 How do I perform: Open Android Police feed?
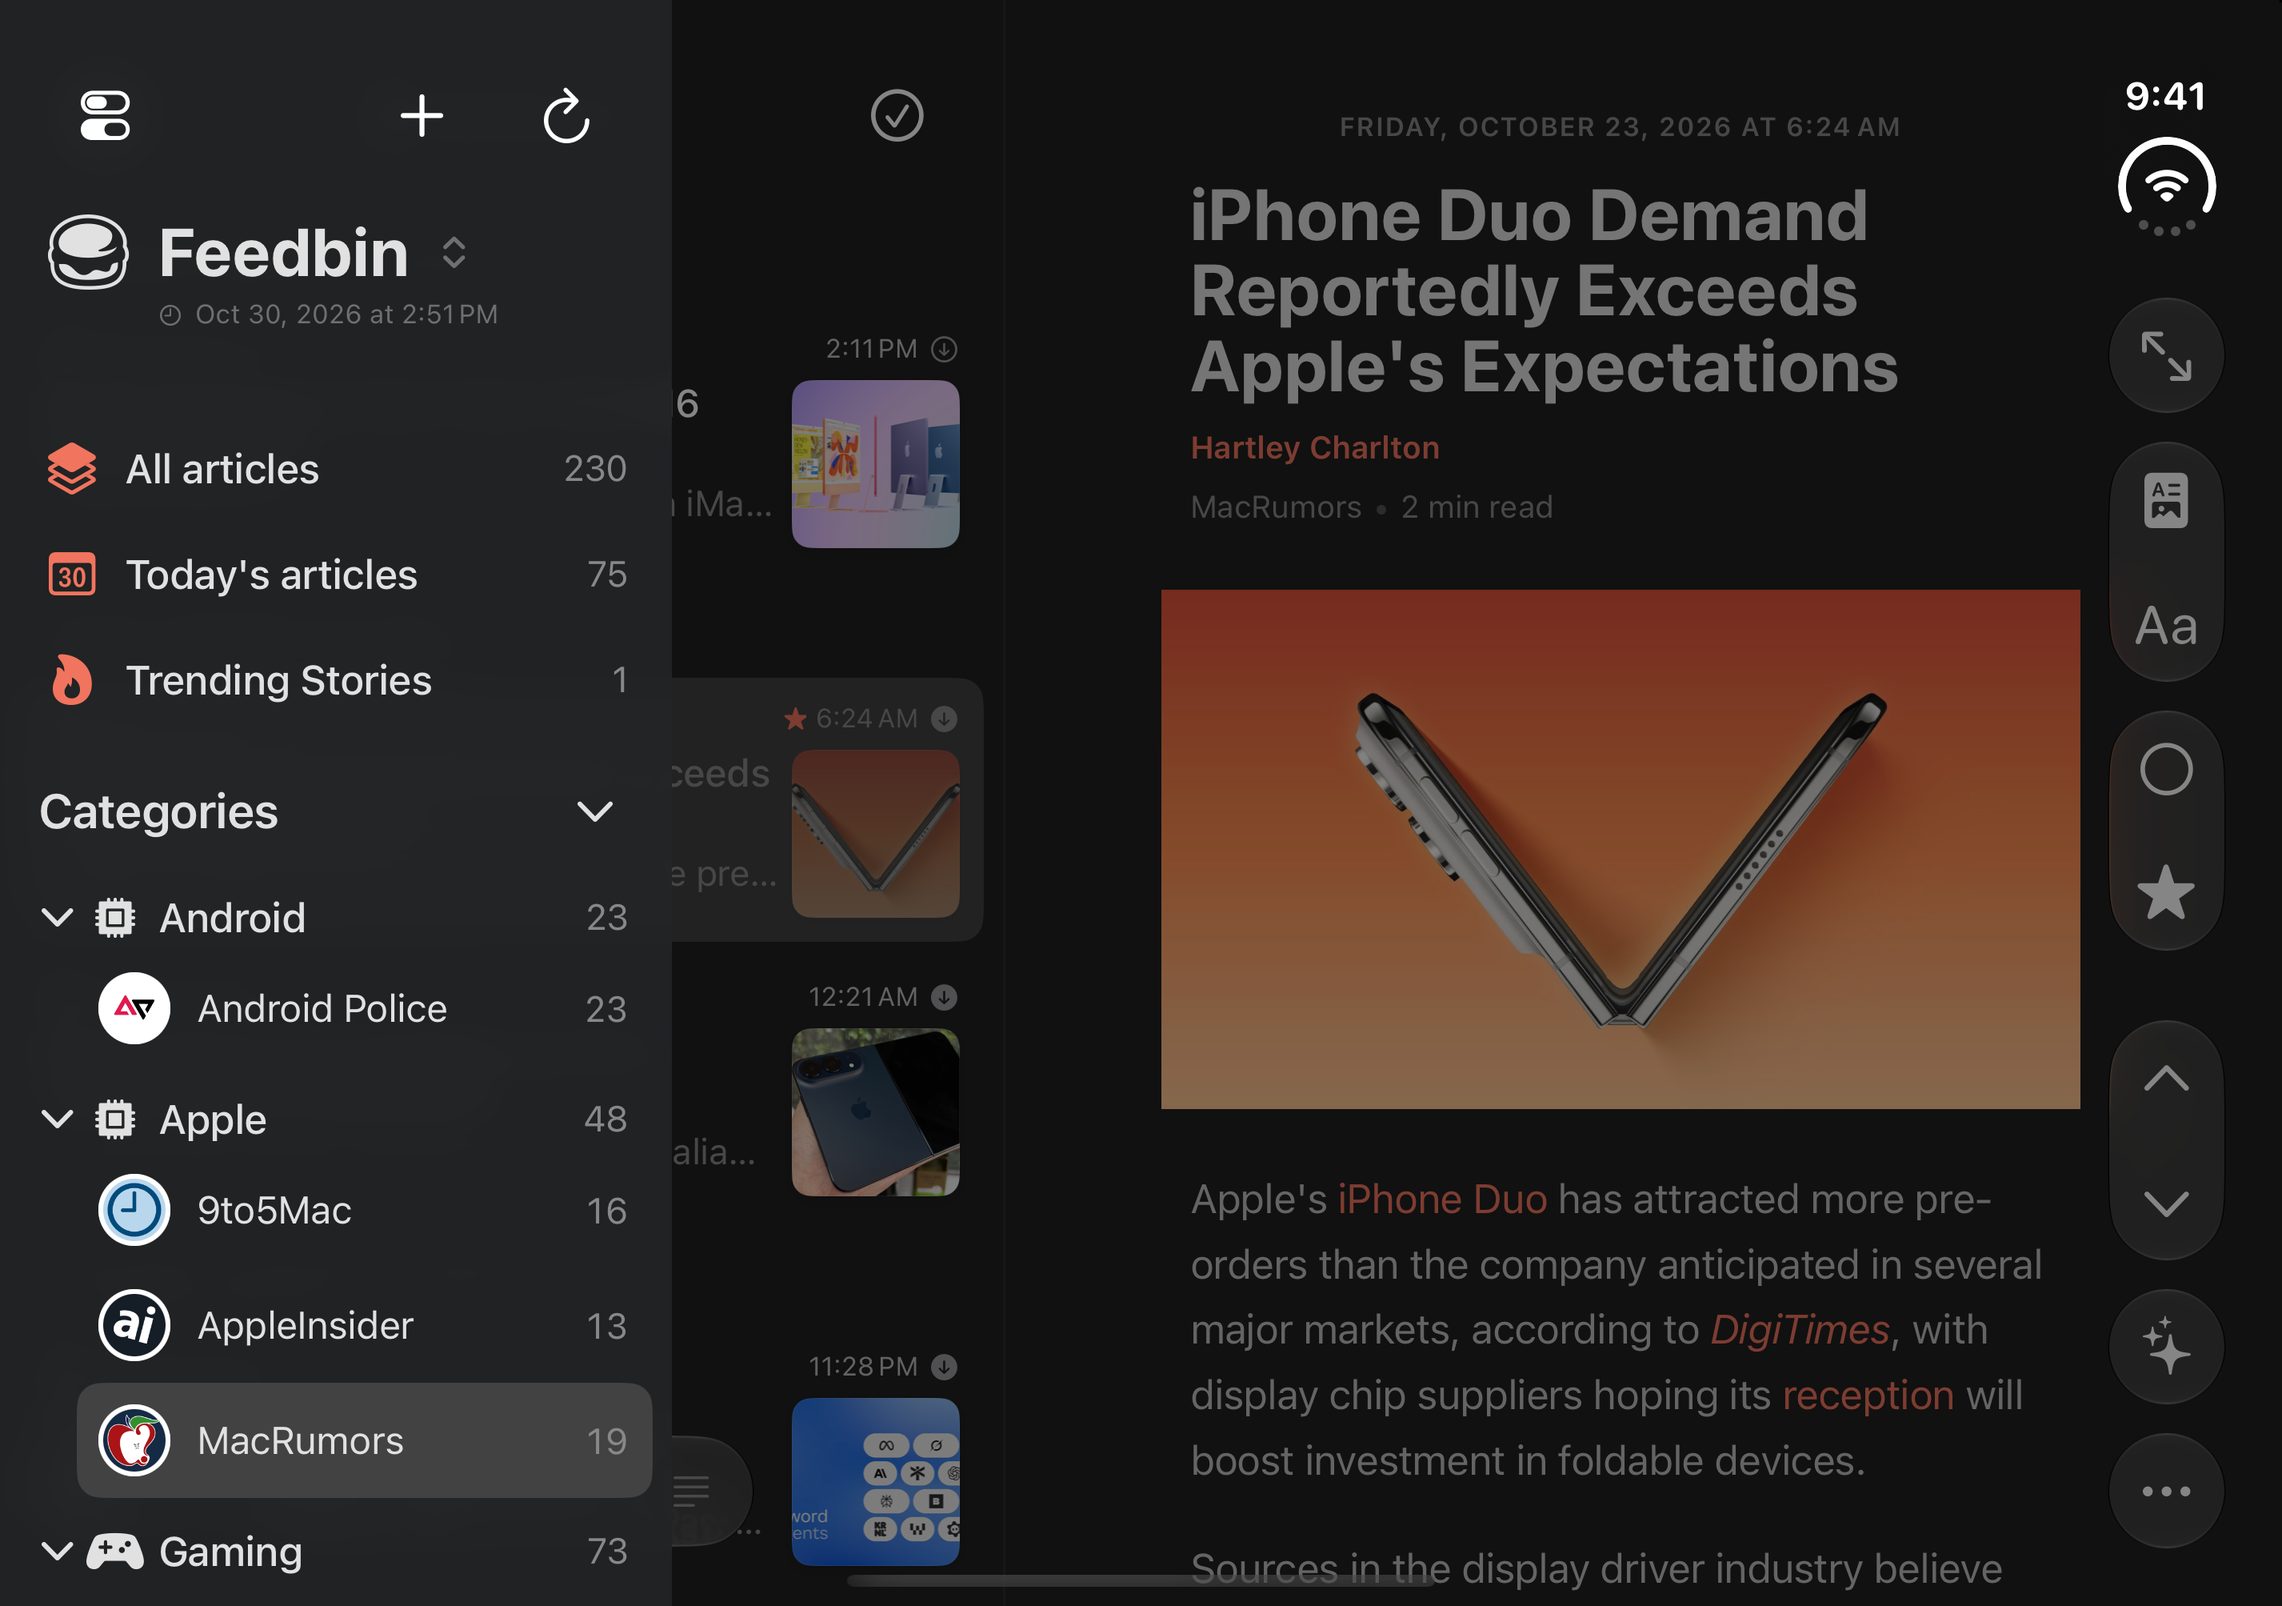364,1009
